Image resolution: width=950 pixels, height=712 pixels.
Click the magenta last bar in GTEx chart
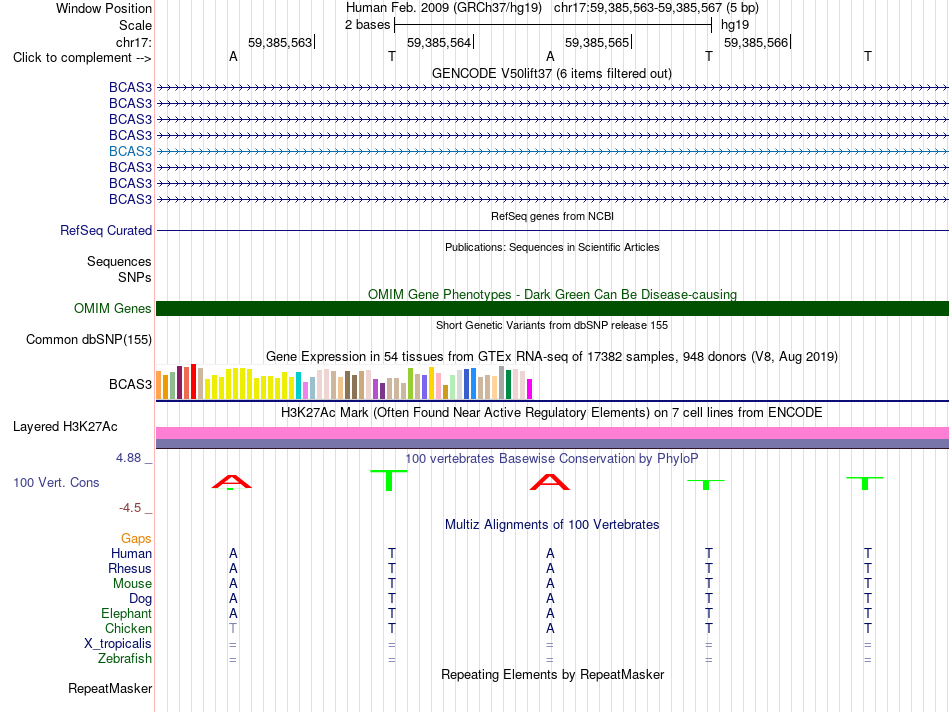pyautogui.click(x=530, y=389)
